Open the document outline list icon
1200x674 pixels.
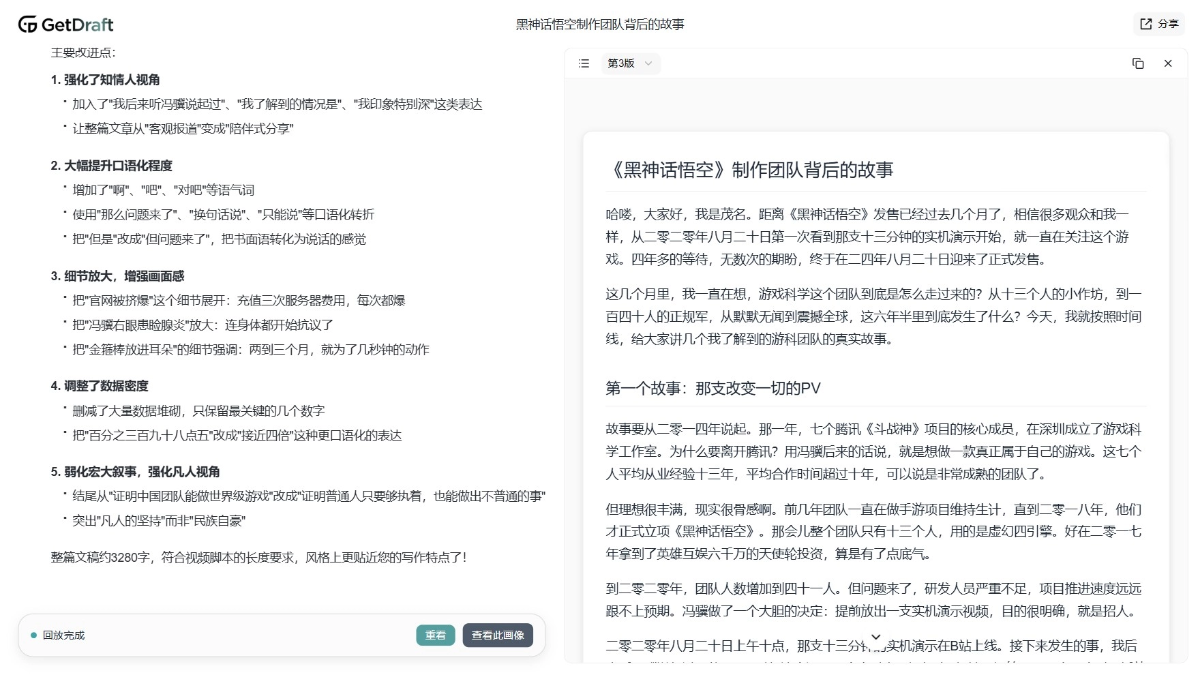584,63
